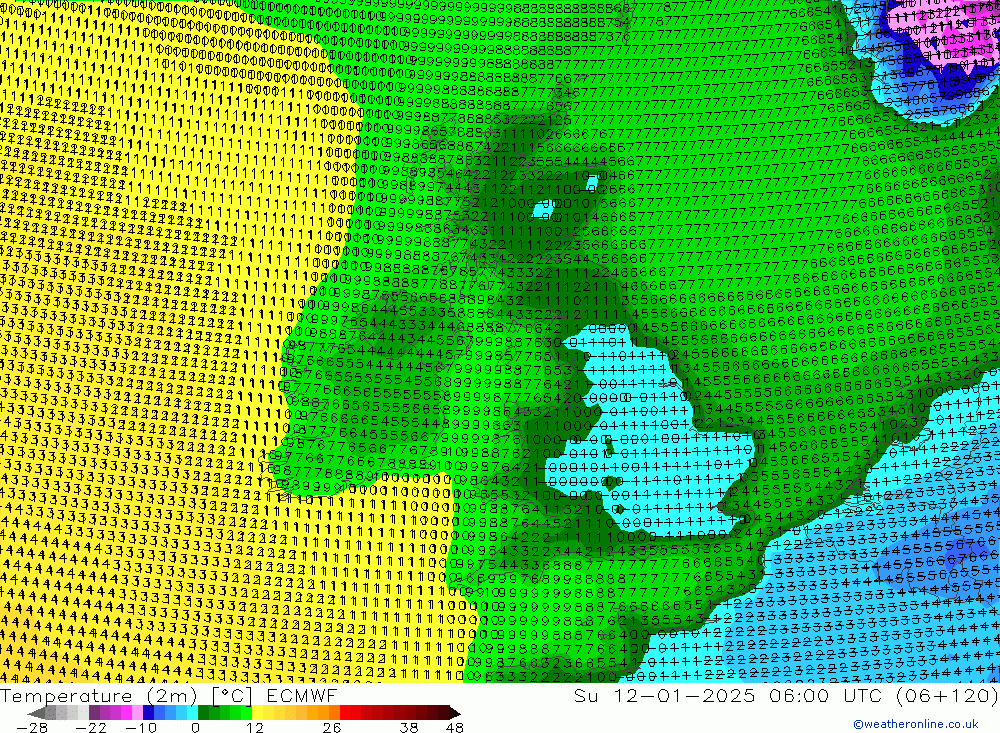Screen dimensions: 1000x733
Task: Click the magenta swatch in the color scale
Action: pos(126,713)
